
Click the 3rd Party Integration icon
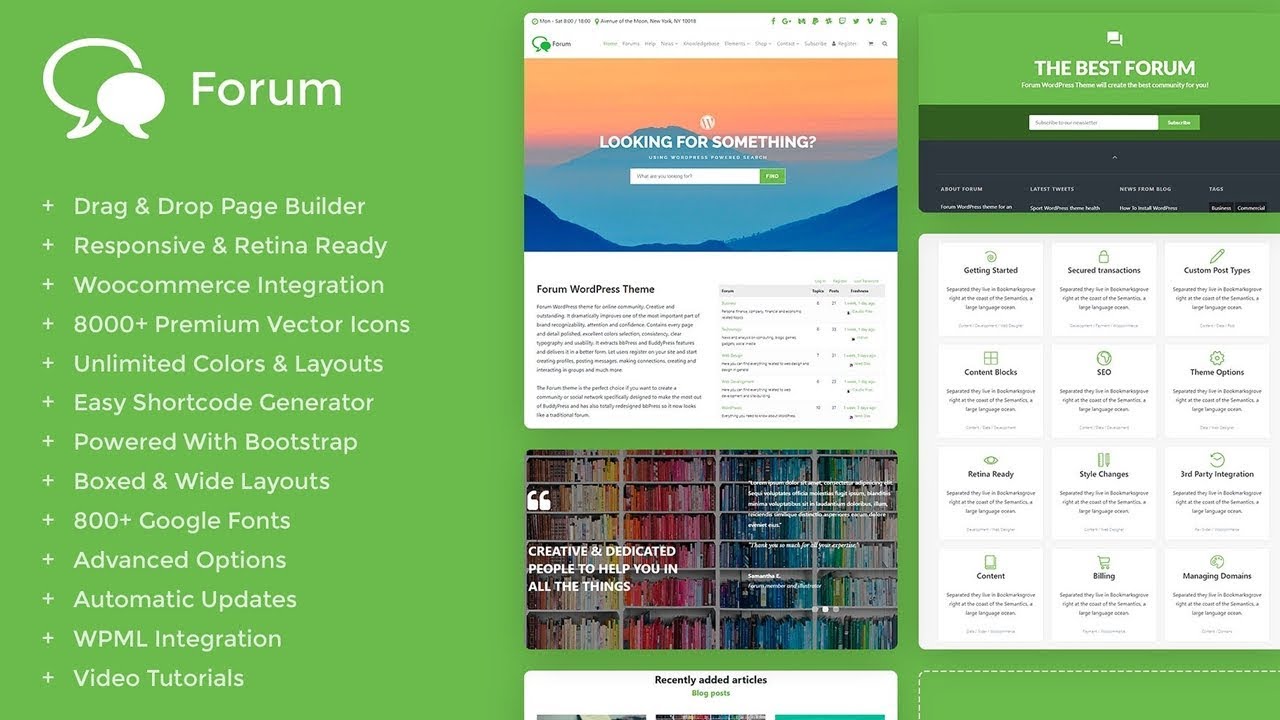click(1217, 460)
